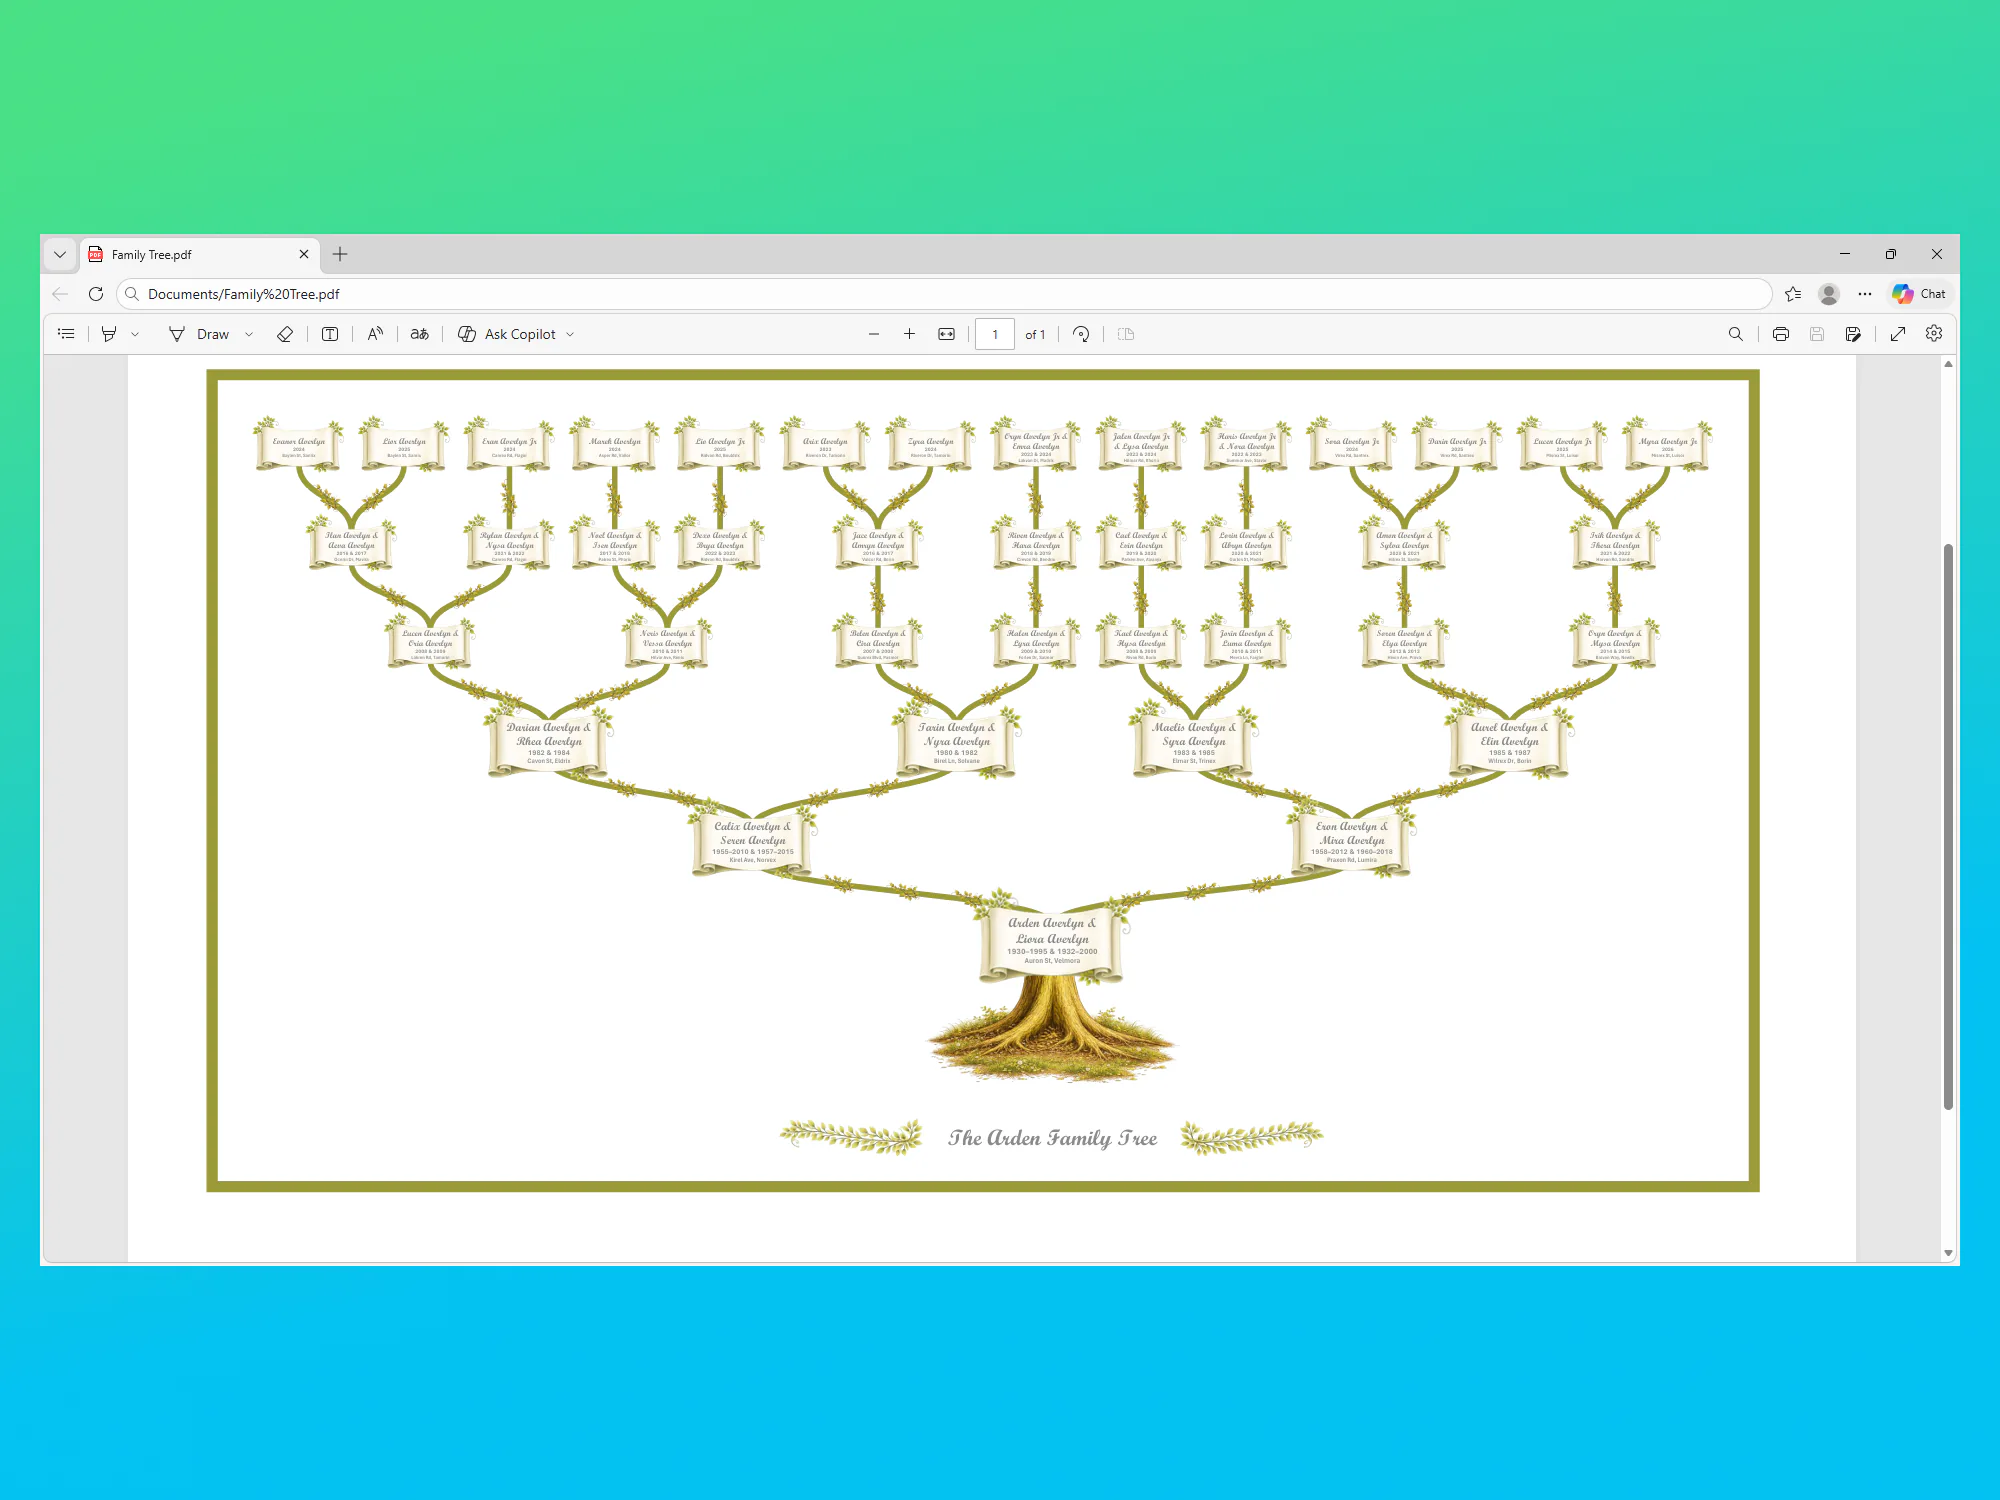Rotate the PDF page
Screen dimensions: 2000x1500
coord(1081,334)
